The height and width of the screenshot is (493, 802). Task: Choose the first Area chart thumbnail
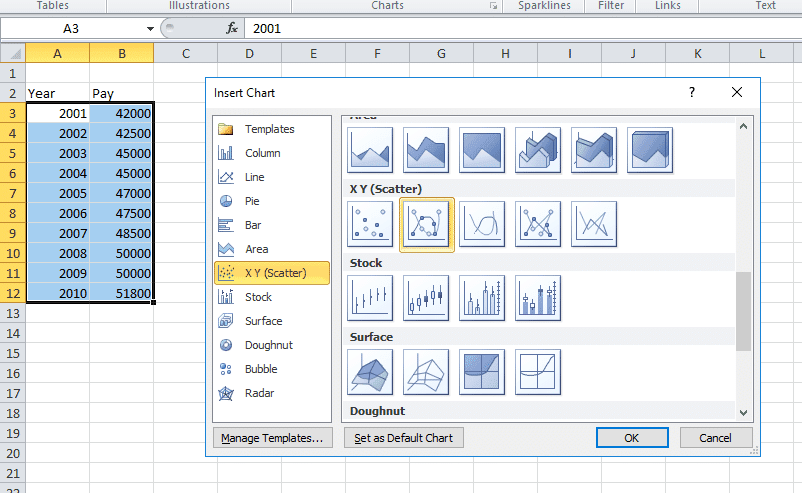click(x=371, y=150)
